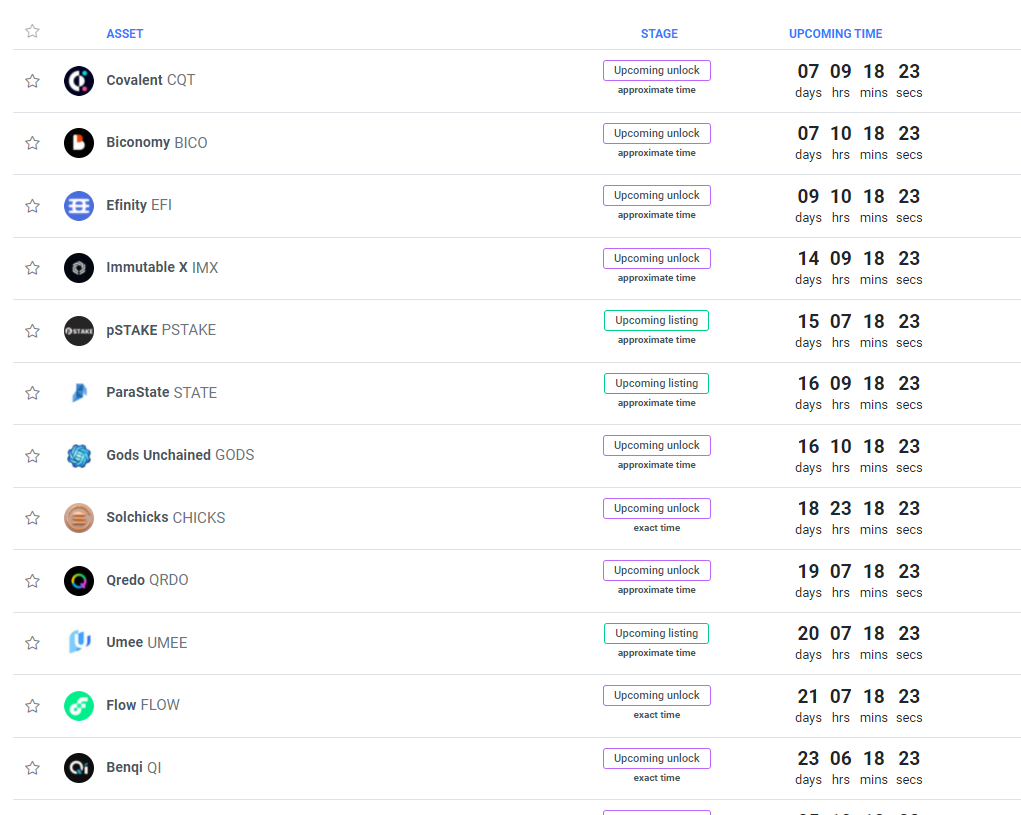View the Benqi QI asset
Screen dimensions: 1021x815
click(x=133, y=767)
